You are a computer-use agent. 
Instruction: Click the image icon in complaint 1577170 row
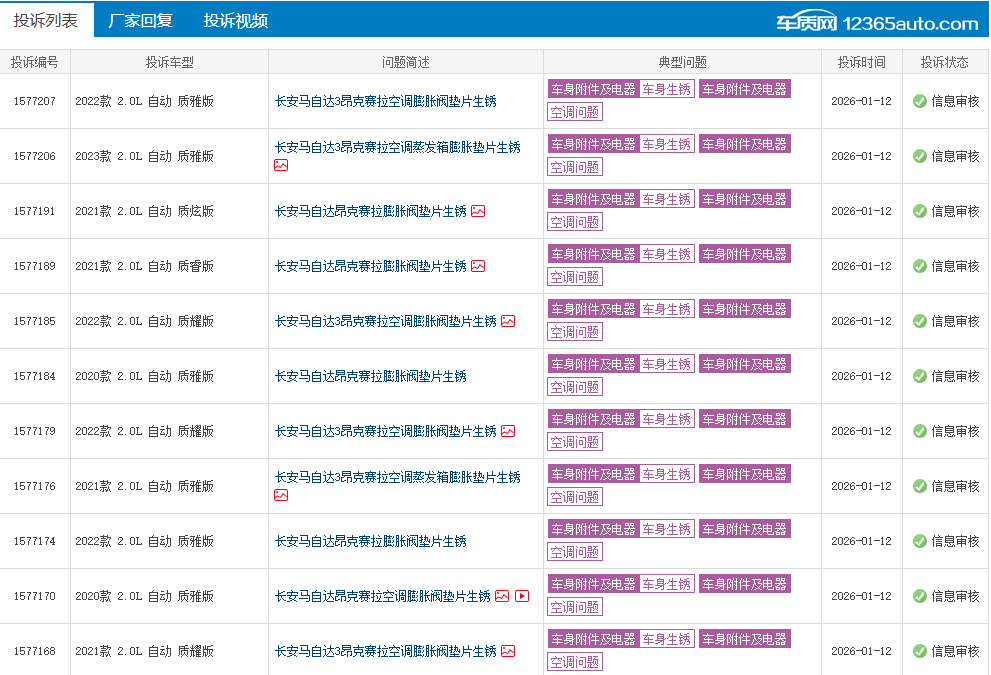pos(502,596)
